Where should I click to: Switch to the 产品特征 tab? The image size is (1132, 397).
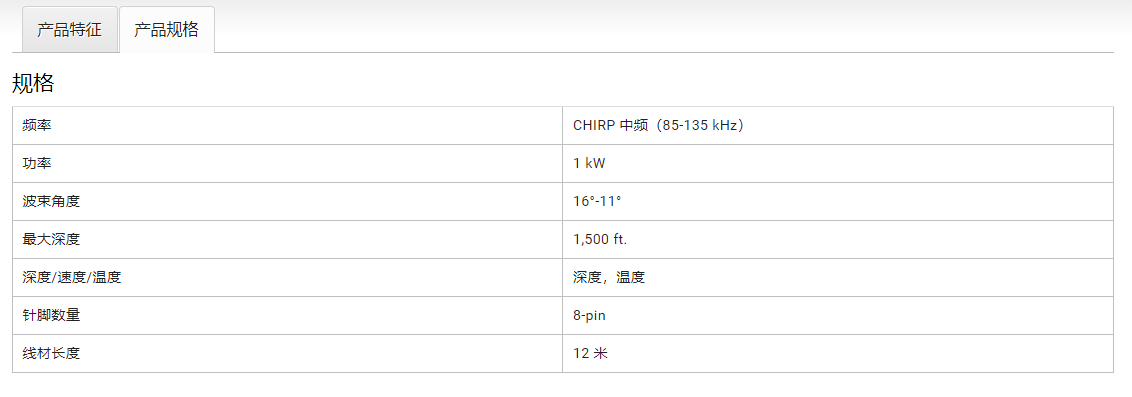coord(69,30)
